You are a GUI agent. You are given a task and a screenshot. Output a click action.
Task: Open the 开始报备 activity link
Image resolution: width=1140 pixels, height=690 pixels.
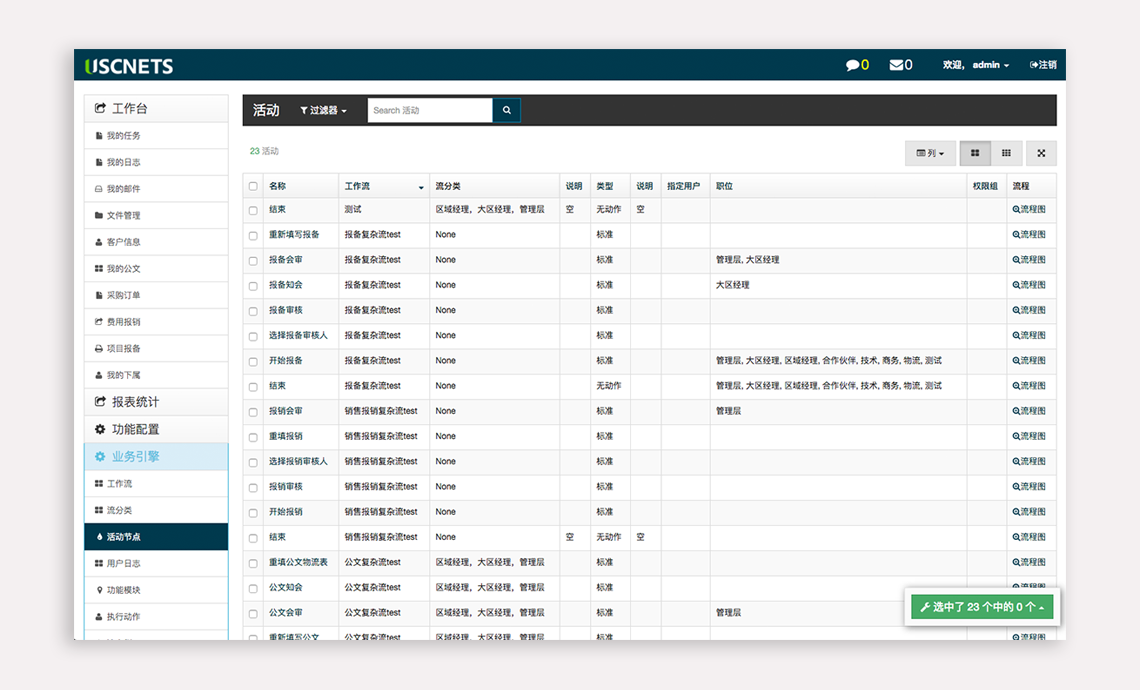[286, 361]
